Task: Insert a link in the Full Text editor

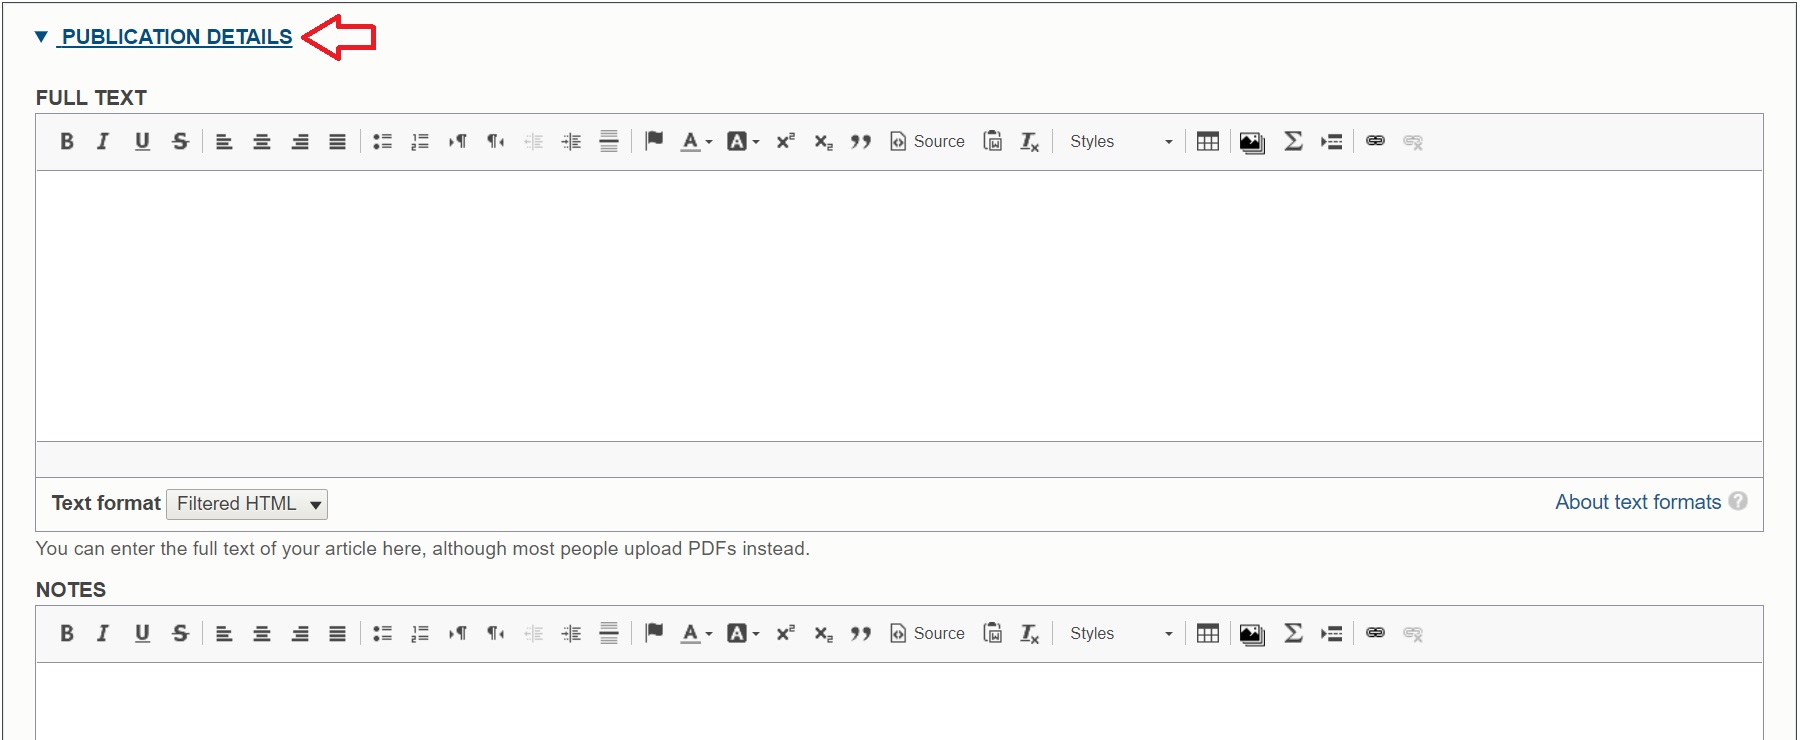Action: [x=1375, y=142]
